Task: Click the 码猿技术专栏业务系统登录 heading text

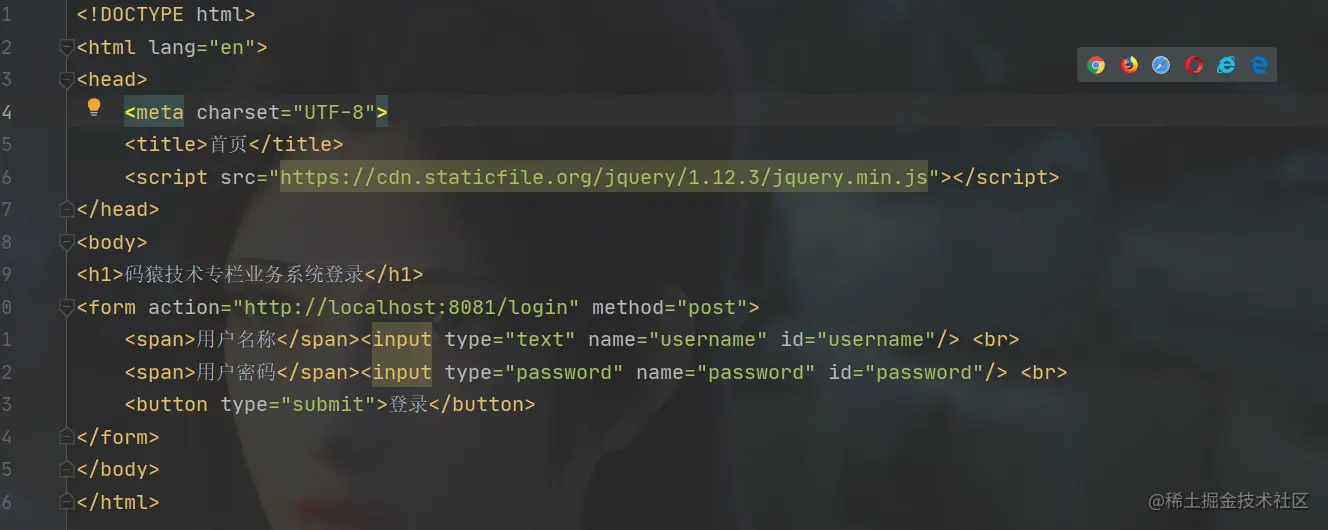Action: (x=244, y=274)
